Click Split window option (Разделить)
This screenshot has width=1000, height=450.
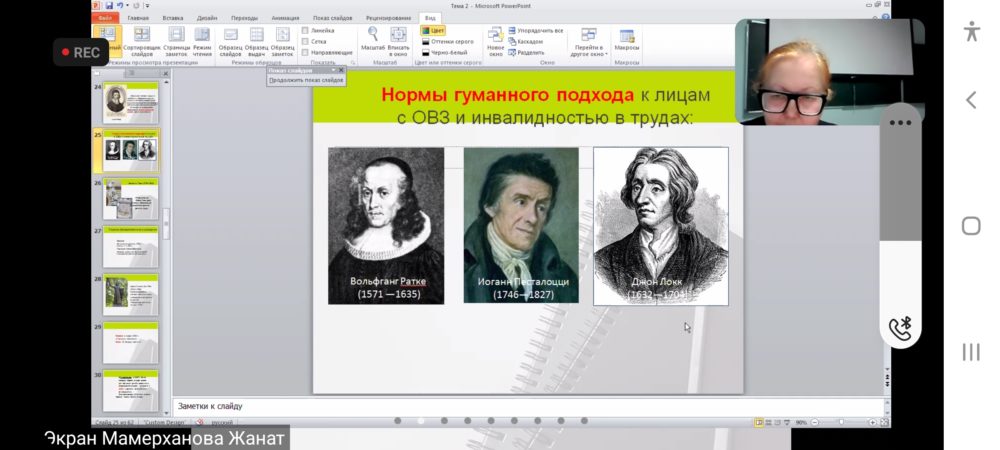[526, 52]
